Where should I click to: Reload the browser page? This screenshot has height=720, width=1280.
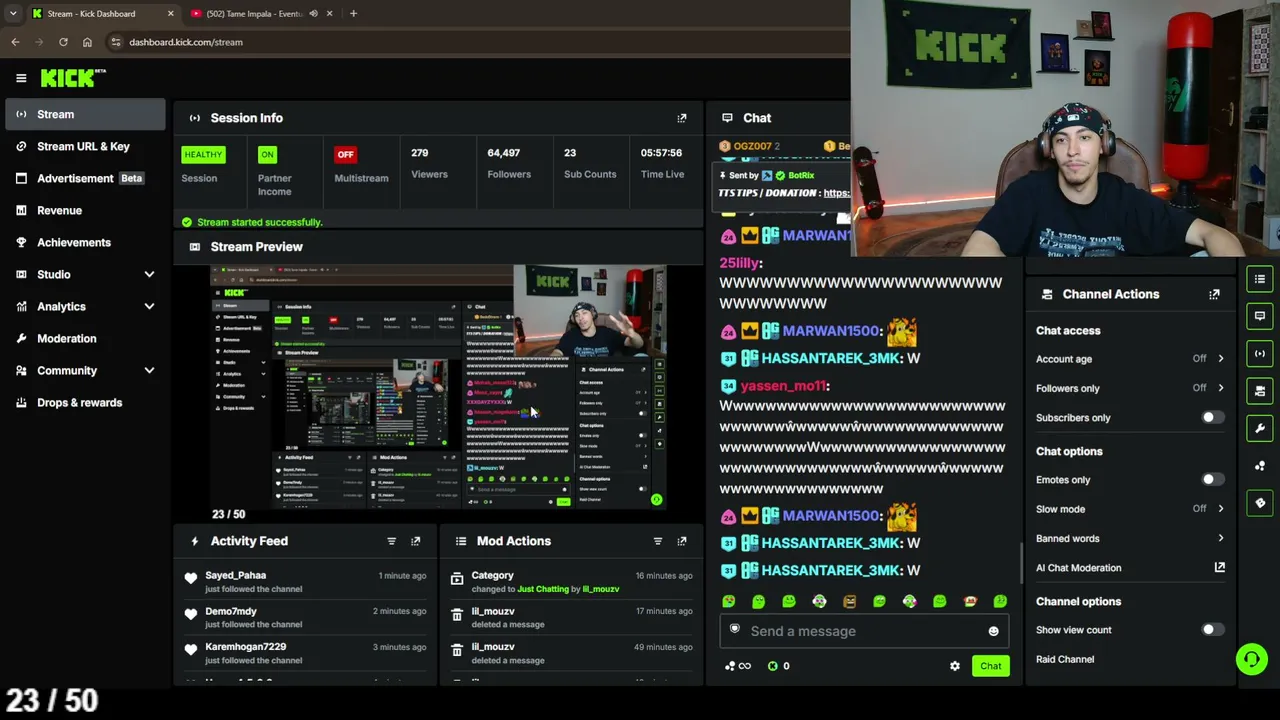[63, 42]
